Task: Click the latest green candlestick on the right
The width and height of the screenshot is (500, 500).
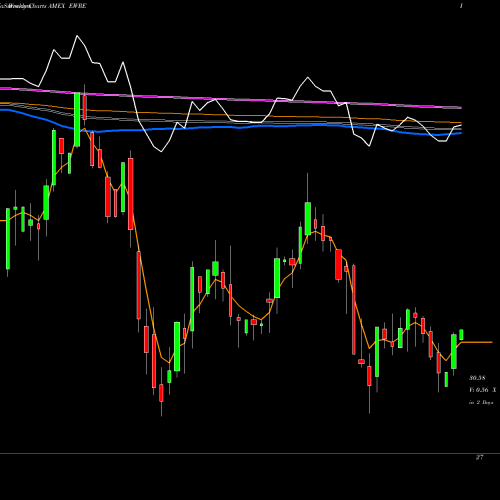Action: point(461,335)
